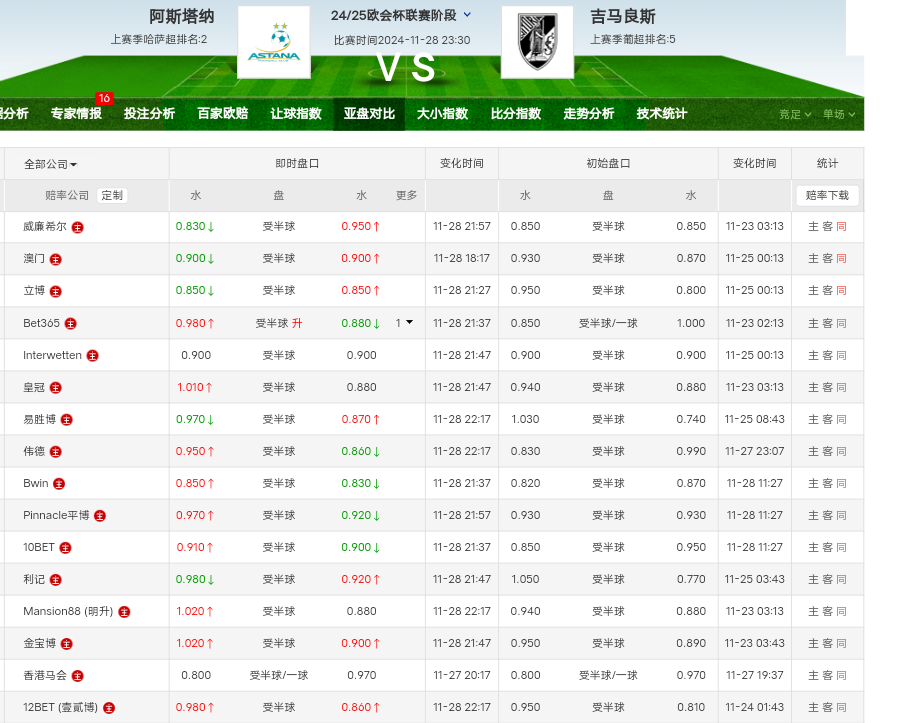Click the 0.740 initial odds in 易胜博 row
Viewport: 906px width, 723px height.
coord(691,419)
